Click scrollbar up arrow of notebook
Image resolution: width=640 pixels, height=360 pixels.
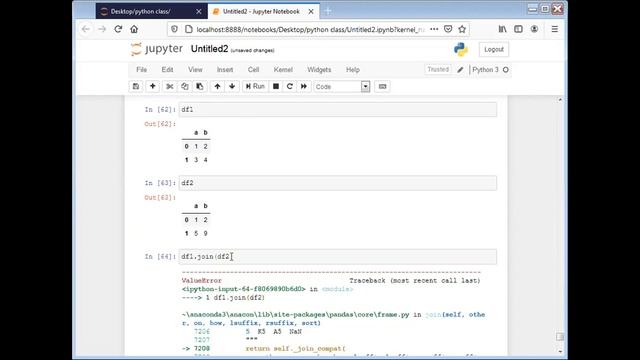point(560,100)
